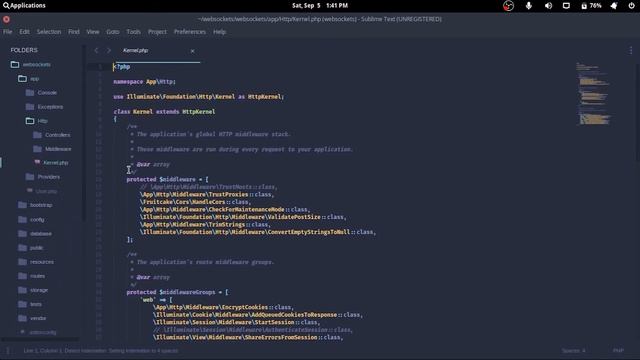Click the Spaces indentation setting in status bar

573,351
